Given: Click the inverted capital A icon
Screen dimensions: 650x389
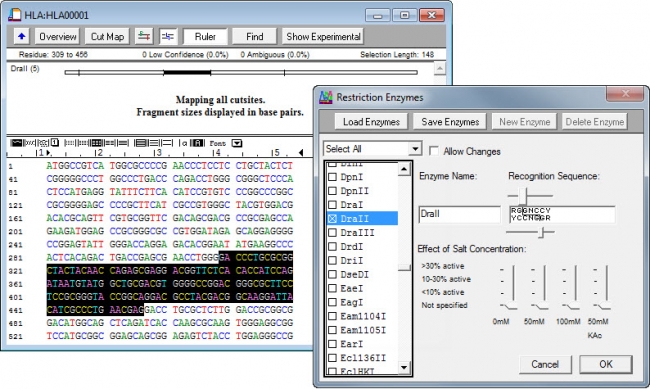Looking at the screenshot, I should click(x=197, y=143).
